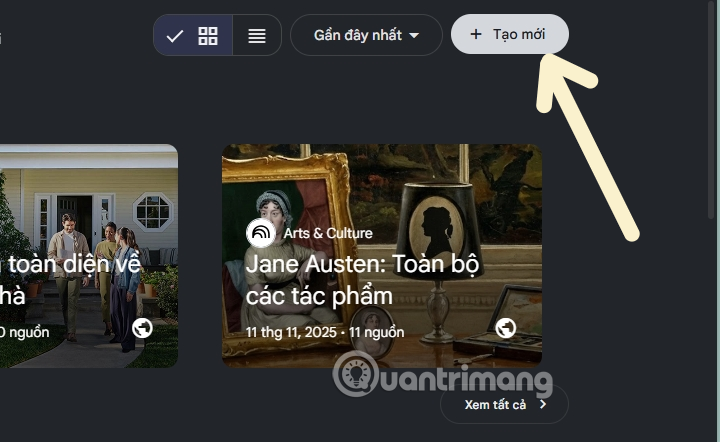This screenshot has height=442, width=720.
Task: Click the plus icon in Tạo mới
Action: click(476, 34)
